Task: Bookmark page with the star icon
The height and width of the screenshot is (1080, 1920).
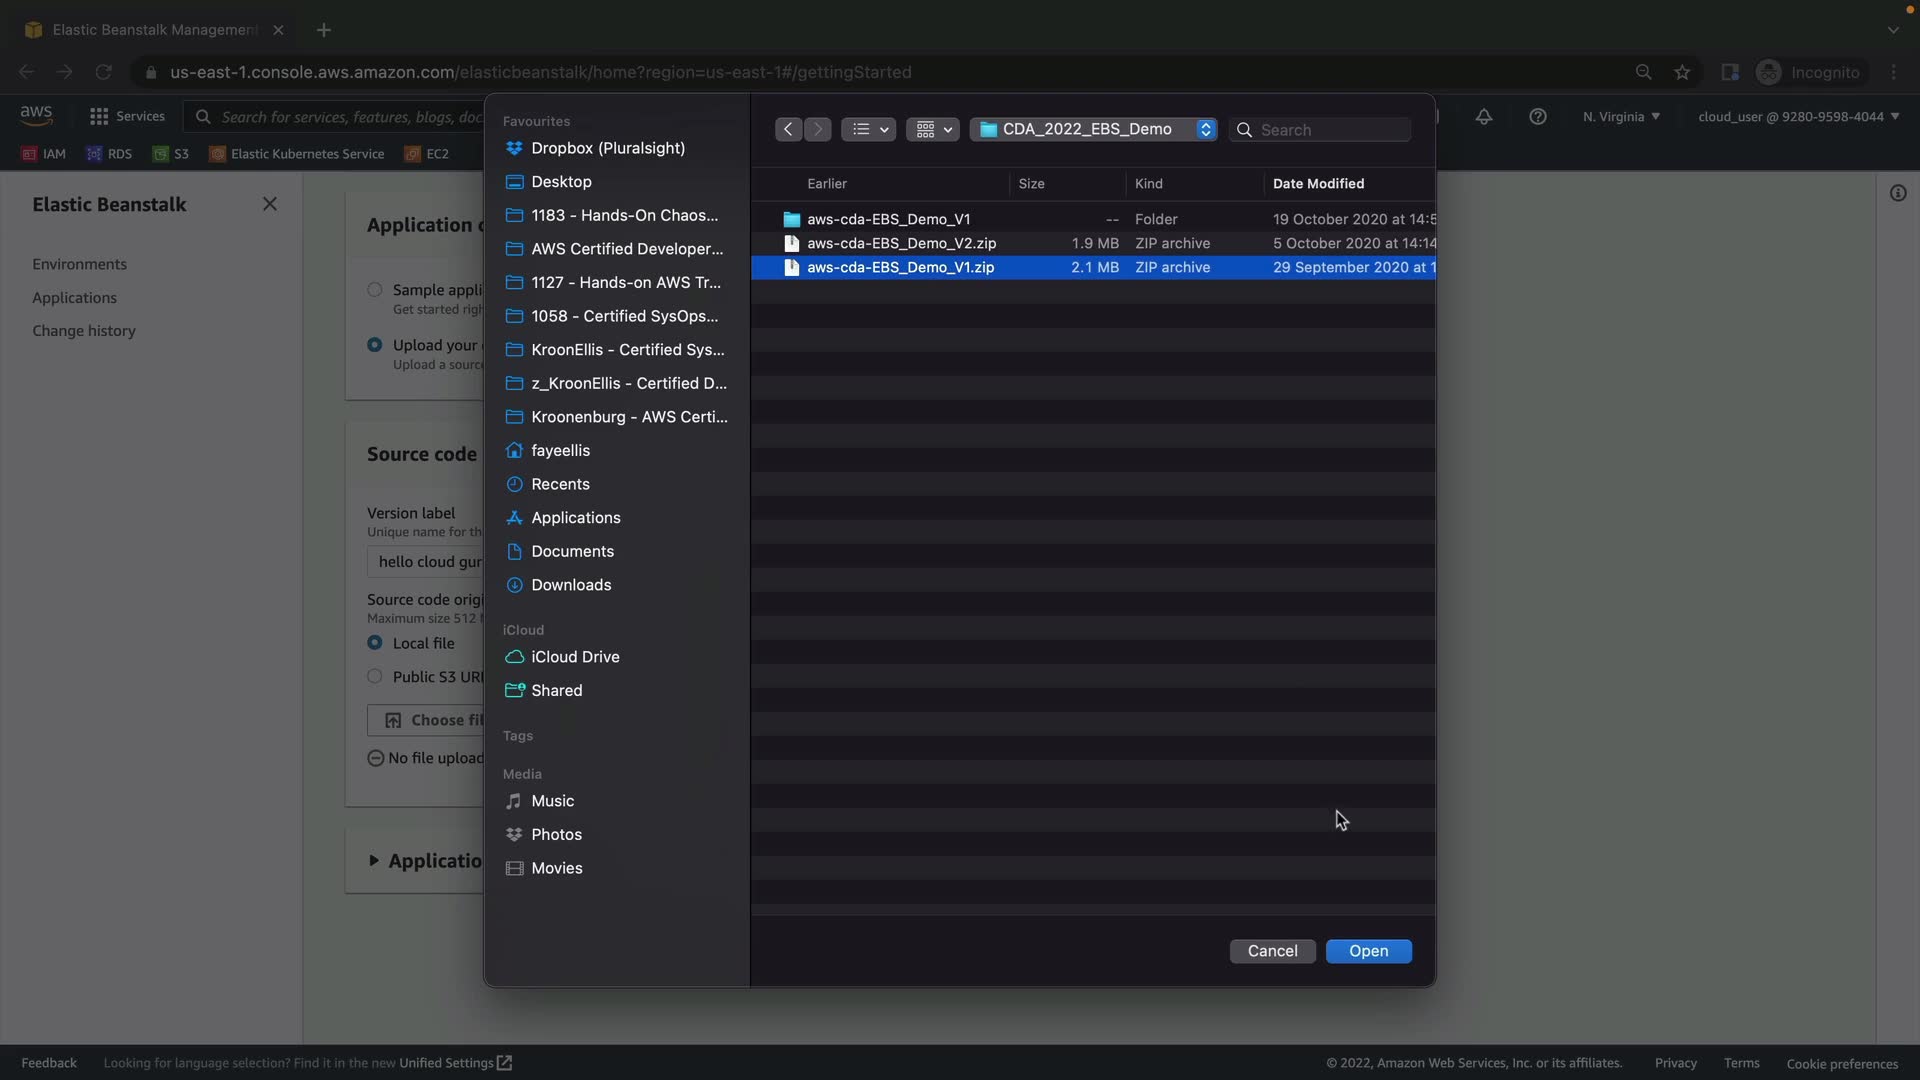Action: 1682,72
